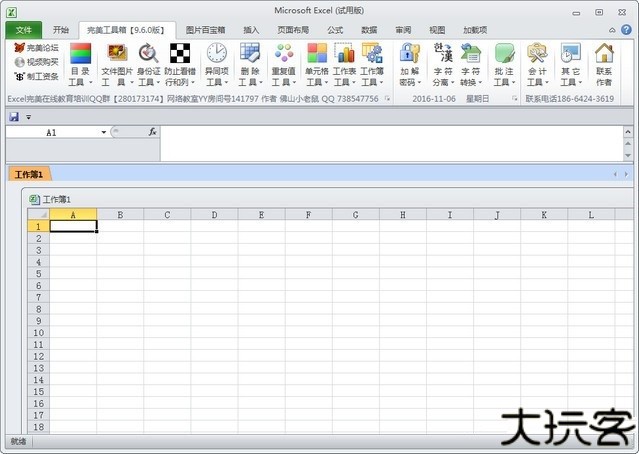
Task: Open the 文件 File tab
Action: coord(24,30)
